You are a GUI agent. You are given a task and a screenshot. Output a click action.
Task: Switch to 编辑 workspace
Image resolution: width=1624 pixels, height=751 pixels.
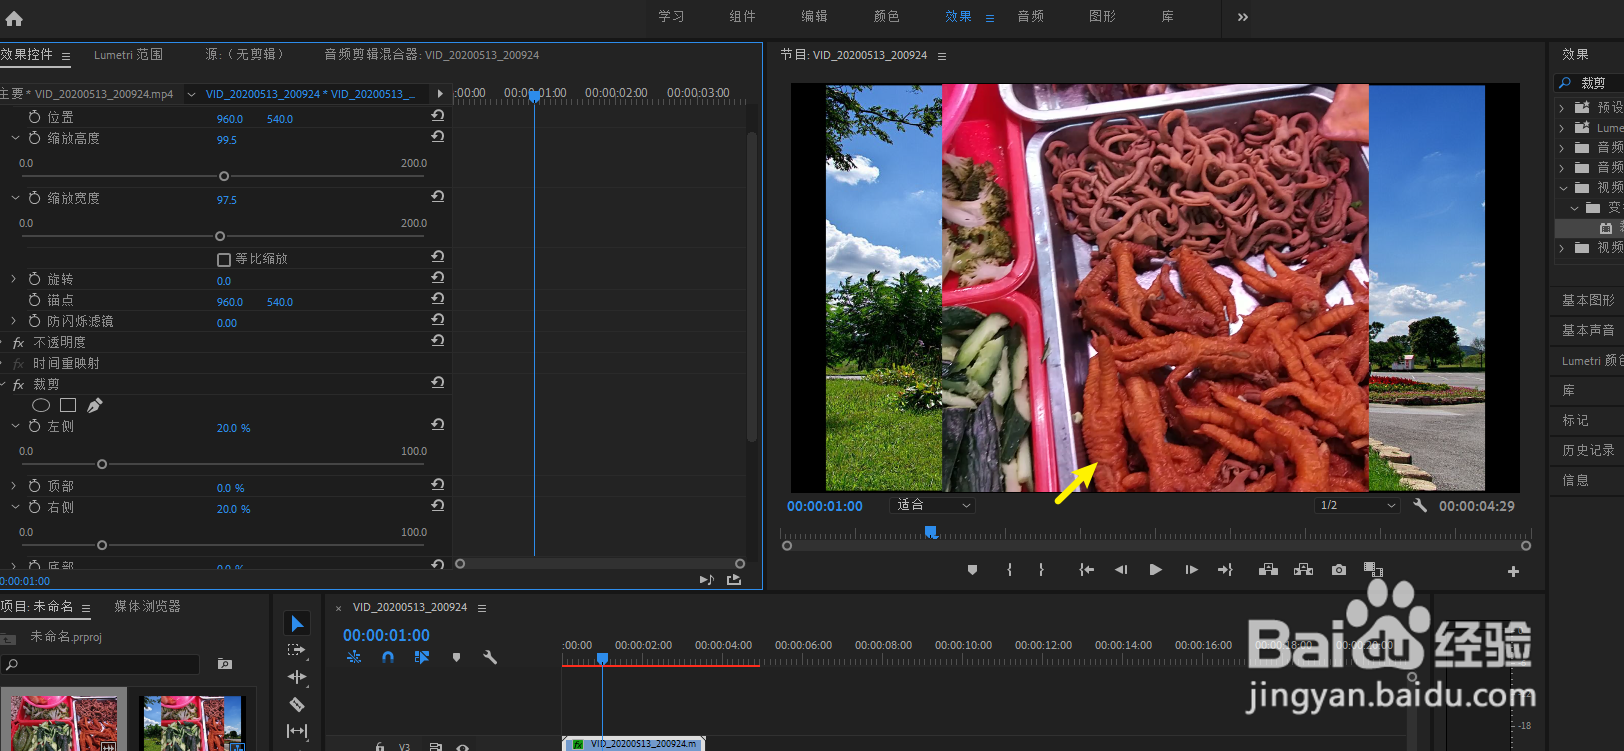(815, 16)
